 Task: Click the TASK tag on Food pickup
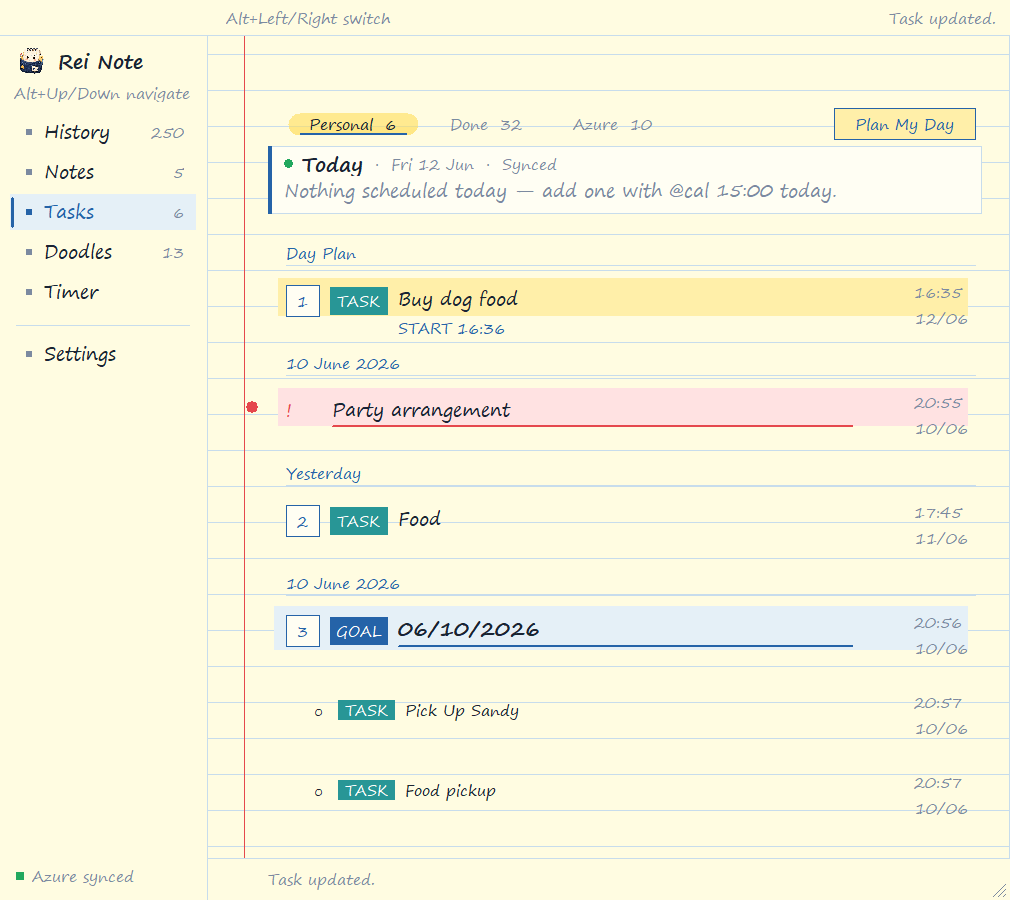tap(367, 790)
